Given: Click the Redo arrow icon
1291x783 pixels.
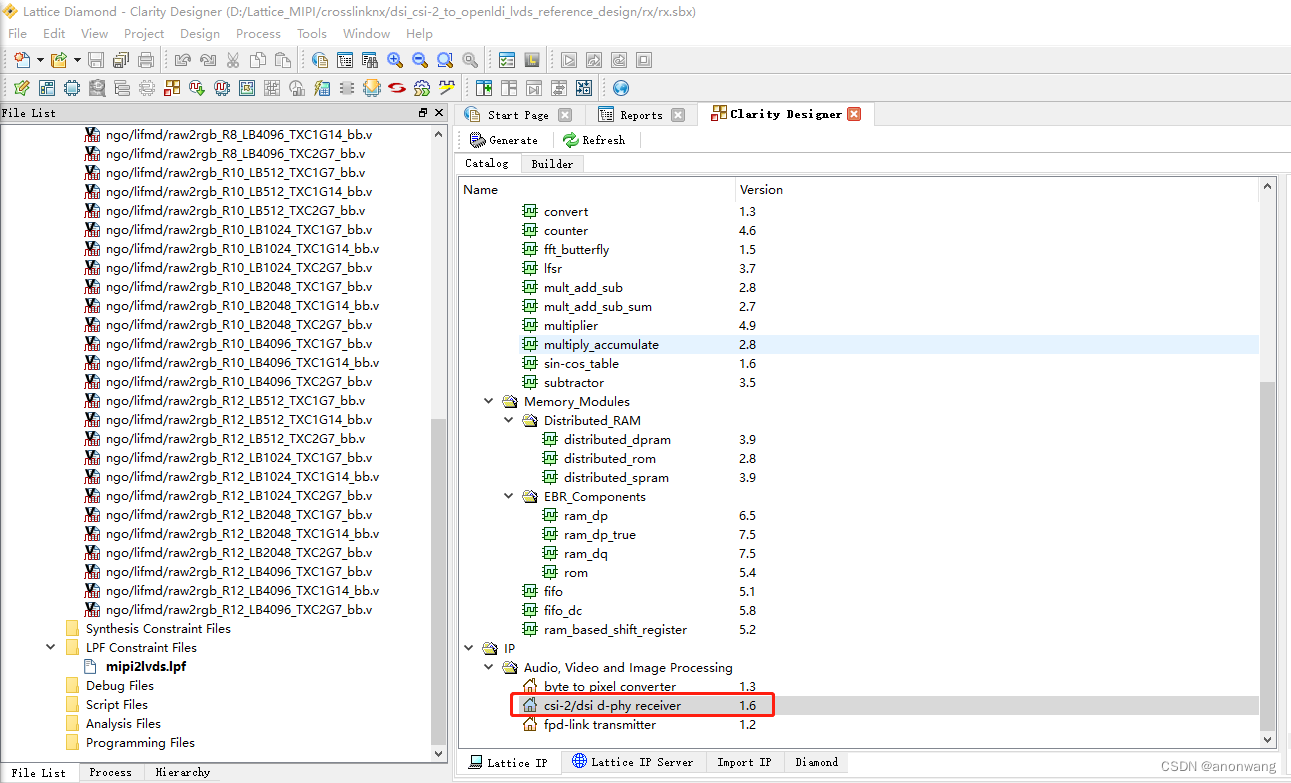Looking at the screenshot, I should coord(208,60).
